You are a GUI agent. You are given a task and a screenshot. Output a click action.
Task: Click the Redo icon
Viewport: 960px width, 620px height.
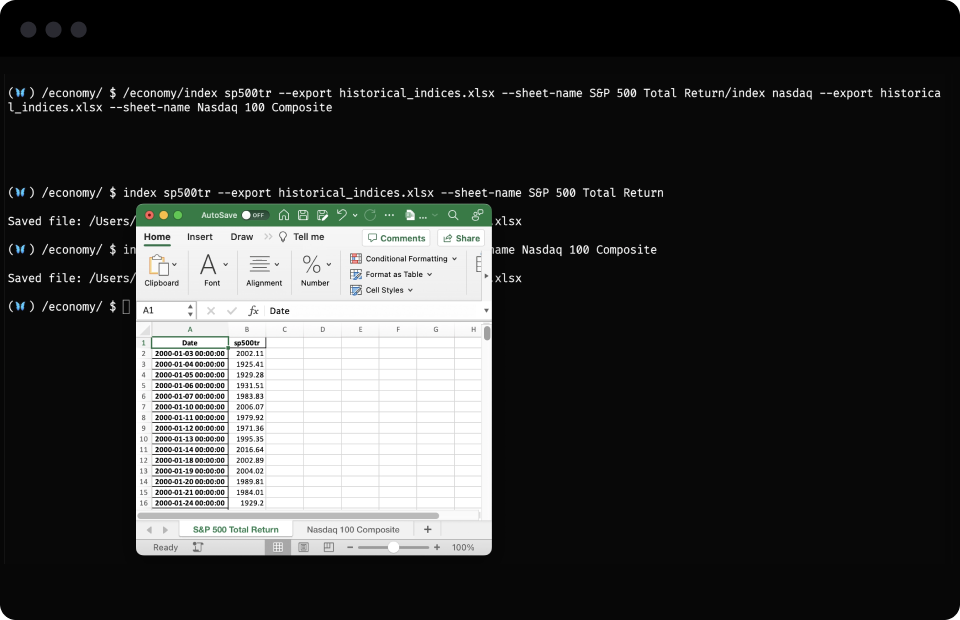click(370, 215)
